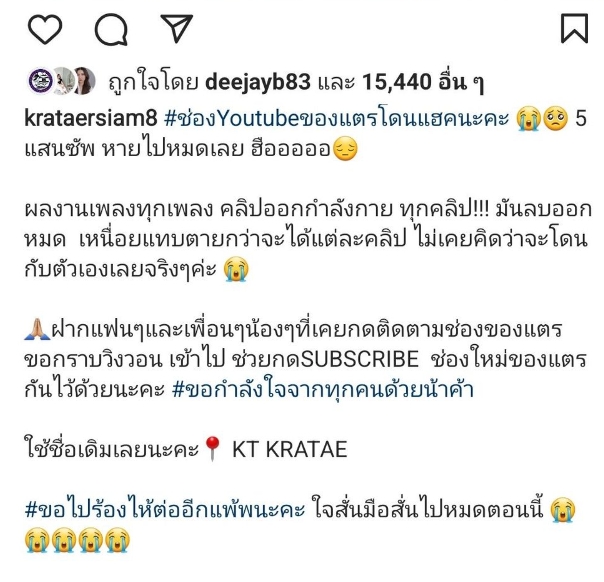Open comments with the speech bubble icon
This screenshot has height=582, width=604.
coord(111,29)
